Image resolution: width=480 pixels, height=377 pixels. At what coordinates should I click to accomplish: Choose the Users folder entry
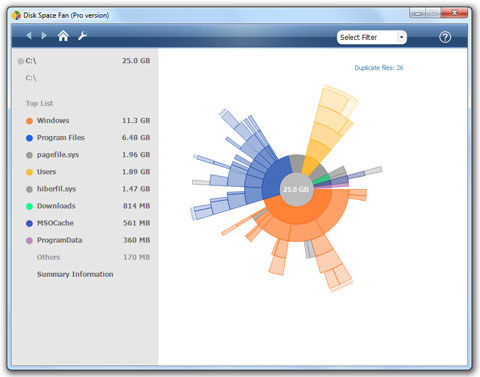88,172
